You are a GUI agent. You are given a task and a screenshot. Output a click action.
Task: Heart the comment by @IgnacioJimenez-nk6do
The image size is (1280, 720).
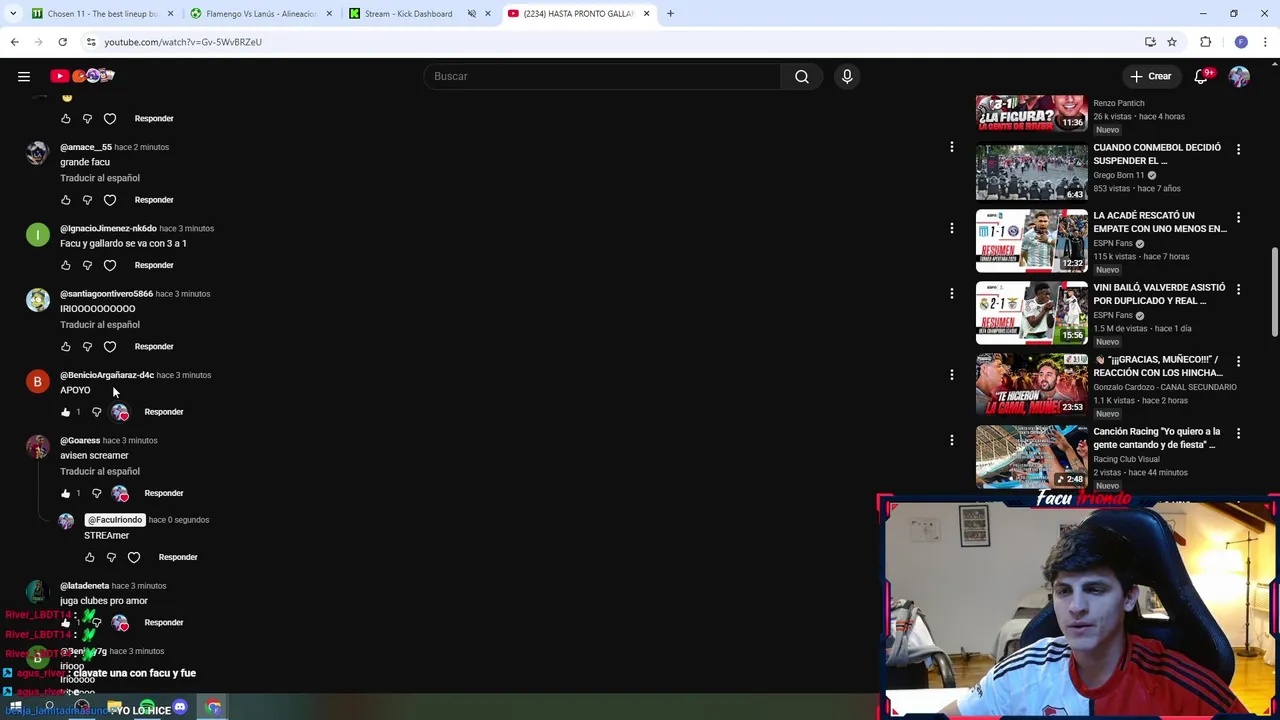(x=110, y=265)
